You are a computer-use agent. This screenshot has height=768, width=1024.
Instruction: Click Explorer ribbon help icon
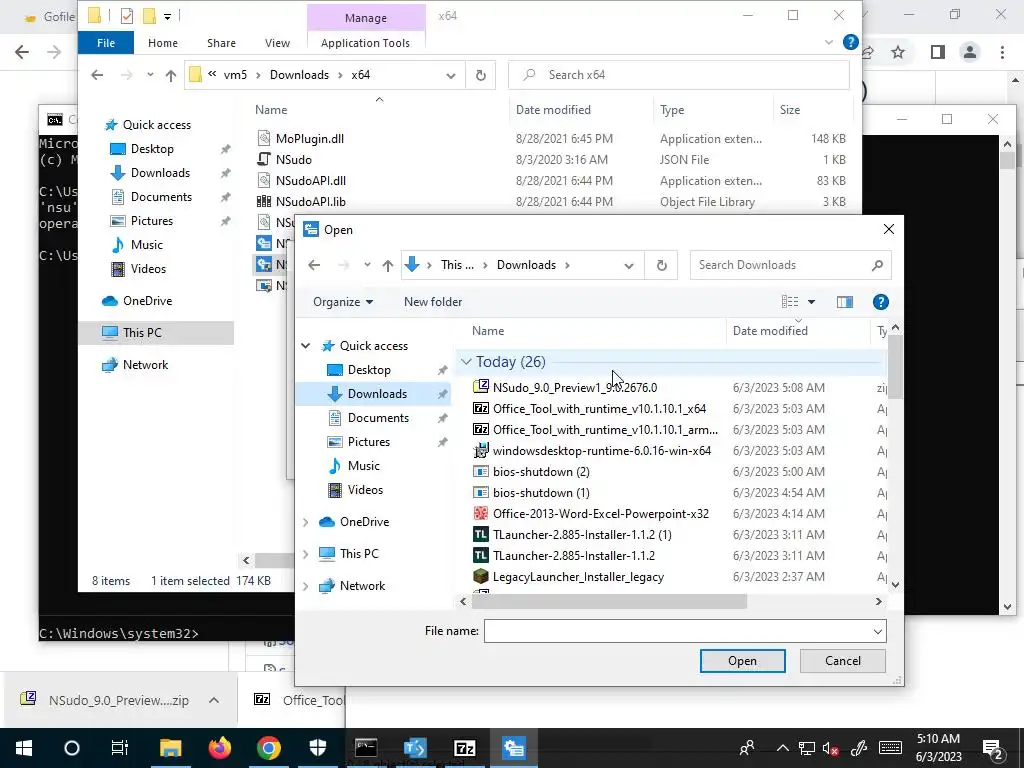pos(850,42)
